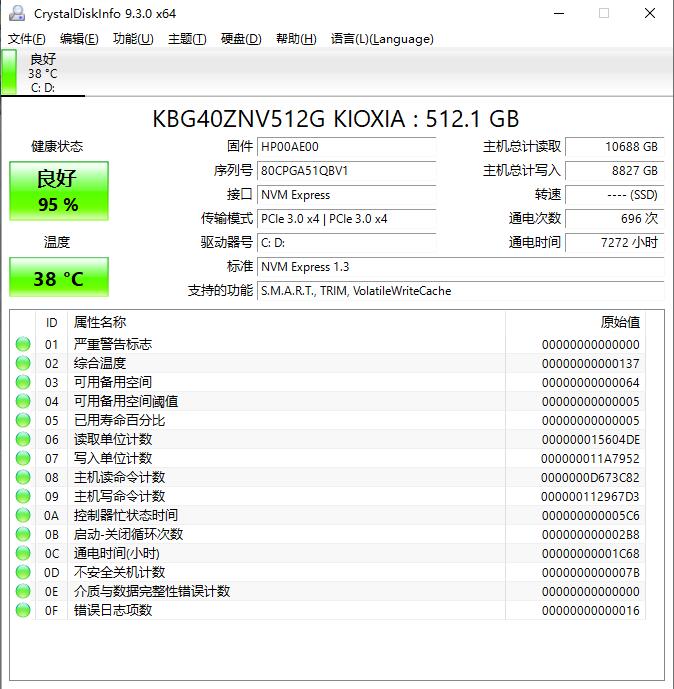Select the 综合温度 attribute name
Viewport: 674px width, 689px height.
[100, 363]
